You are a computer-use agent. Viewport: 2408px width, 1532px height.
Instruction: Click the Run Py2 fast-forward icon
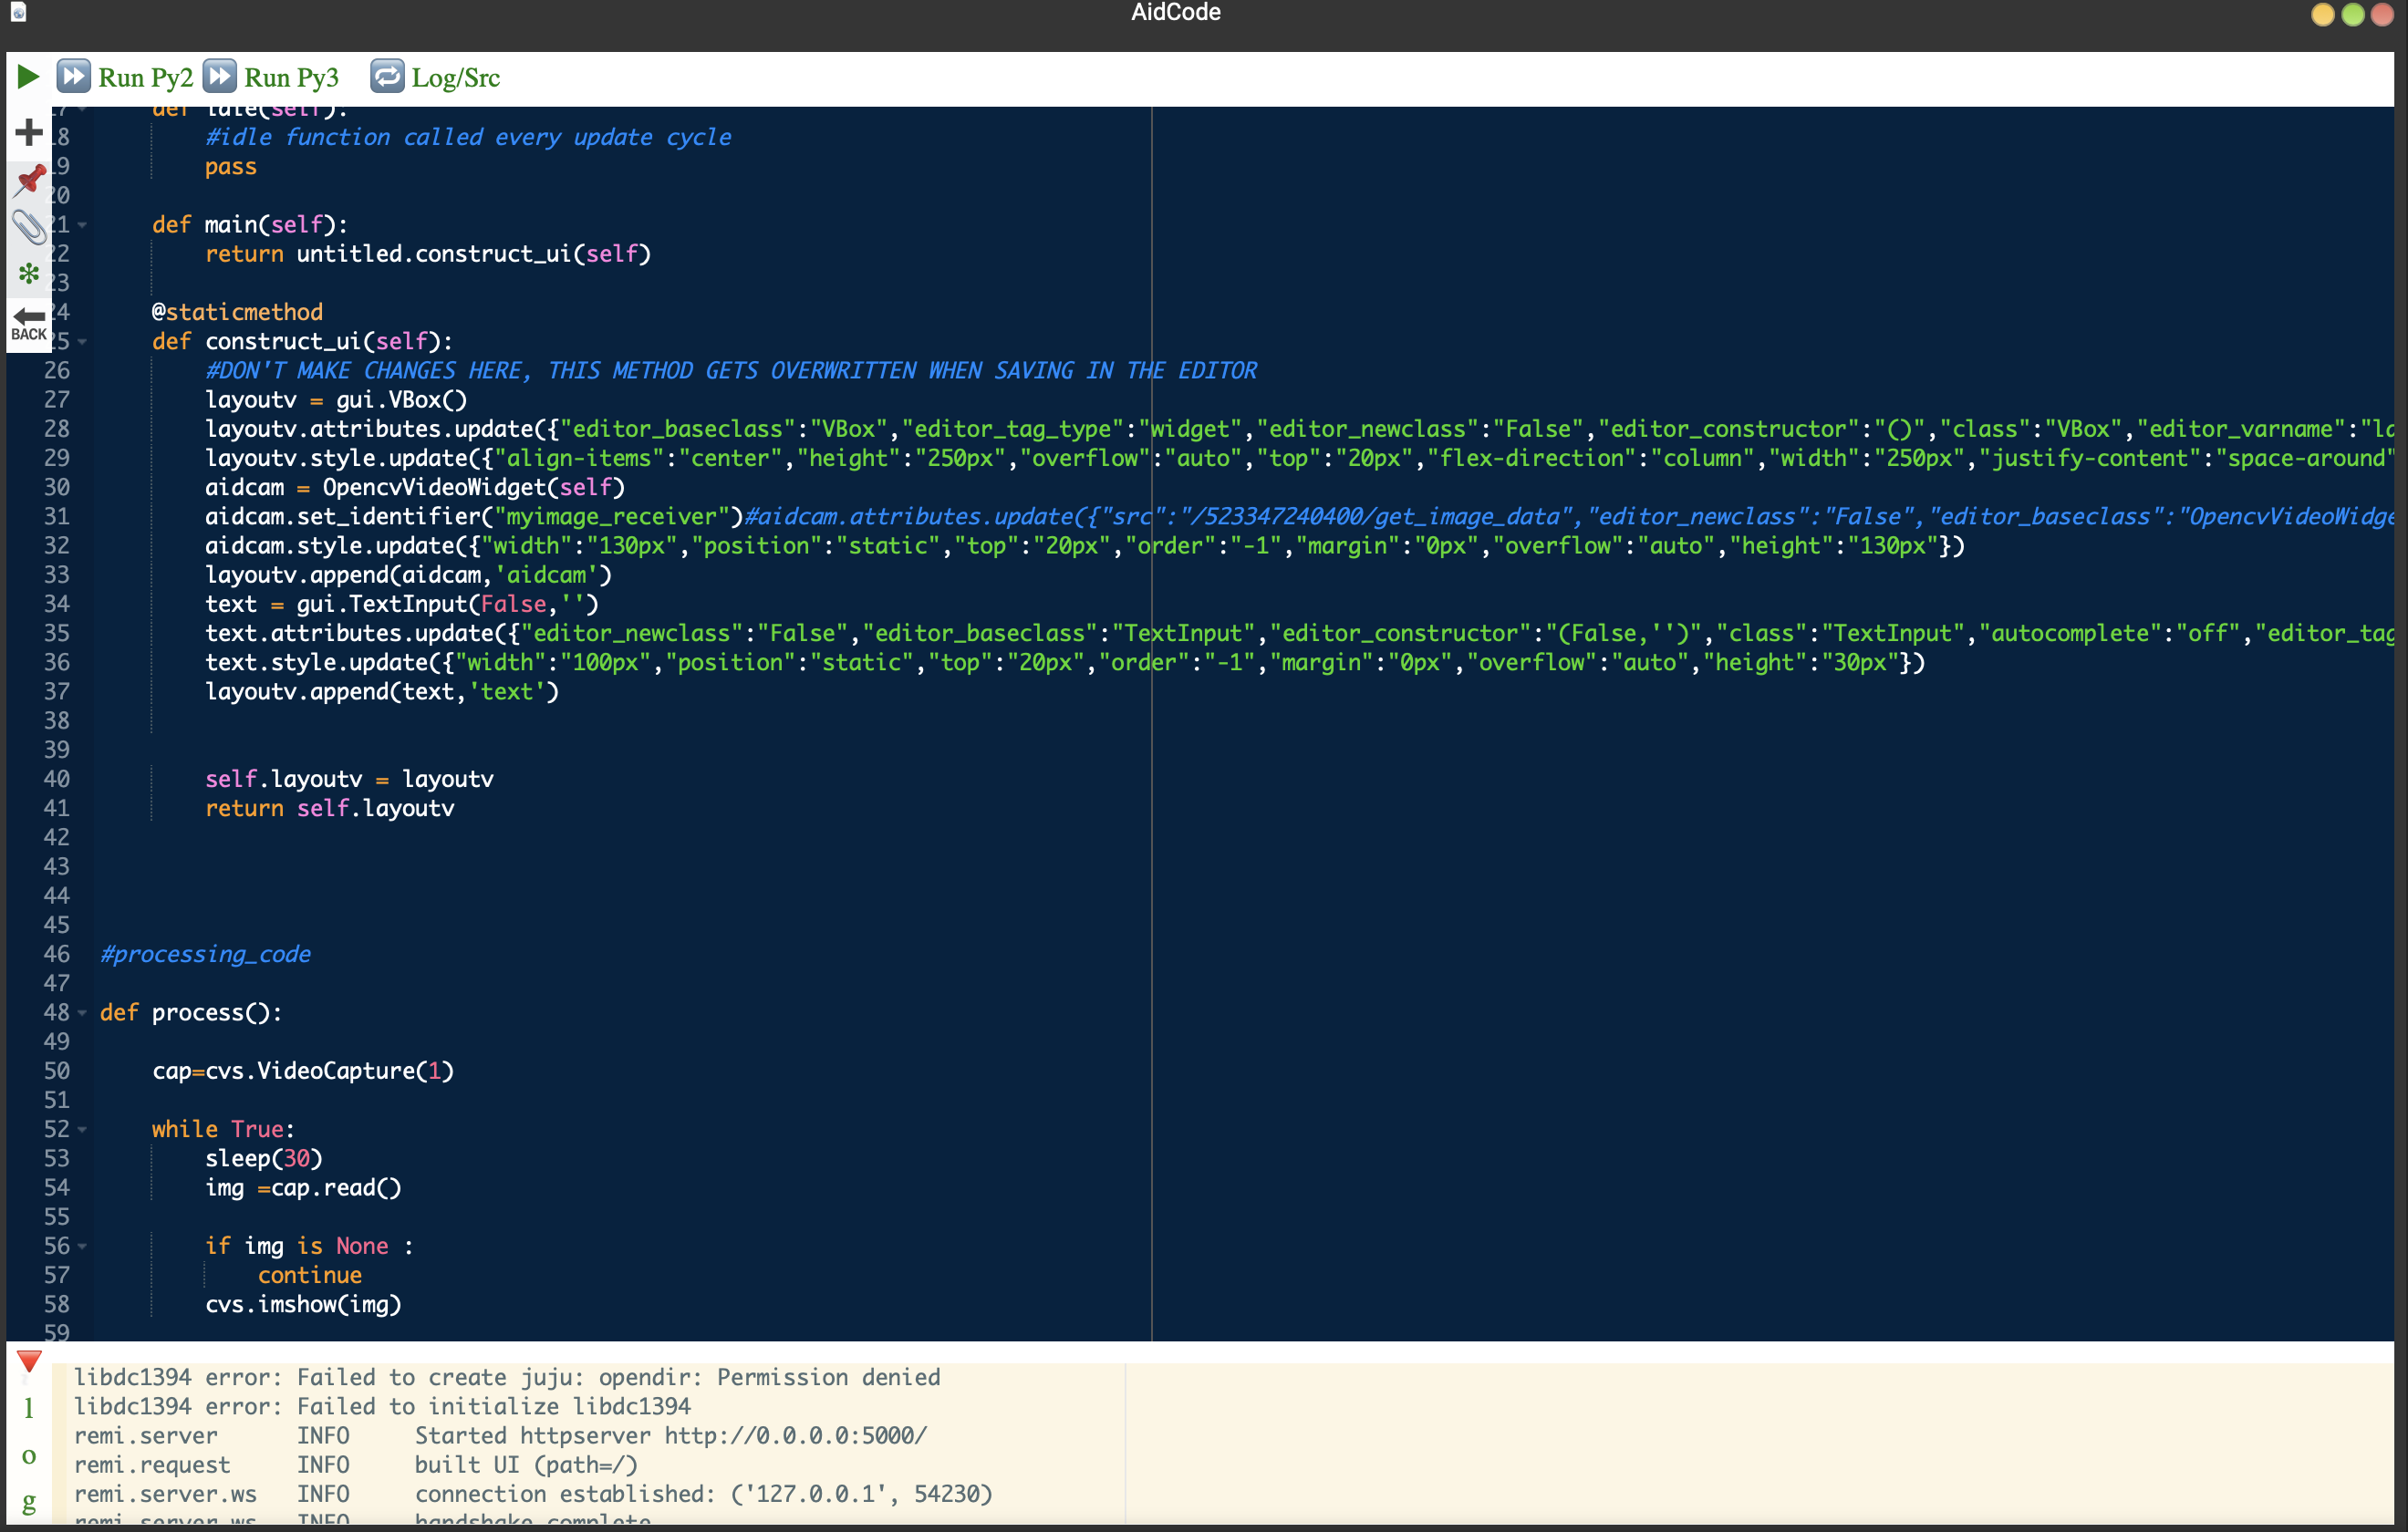click(73, 76)
